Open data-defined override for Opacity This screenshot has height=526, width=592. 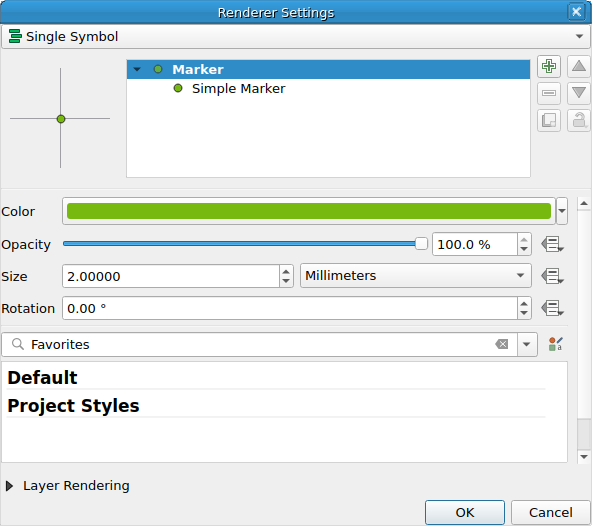[x=552, y=244]
